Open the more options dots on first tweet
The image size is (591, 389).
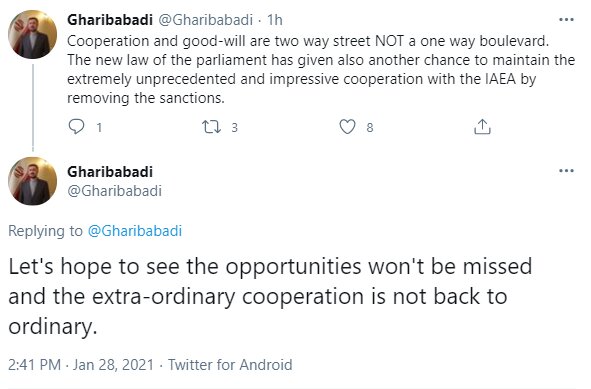566,20
